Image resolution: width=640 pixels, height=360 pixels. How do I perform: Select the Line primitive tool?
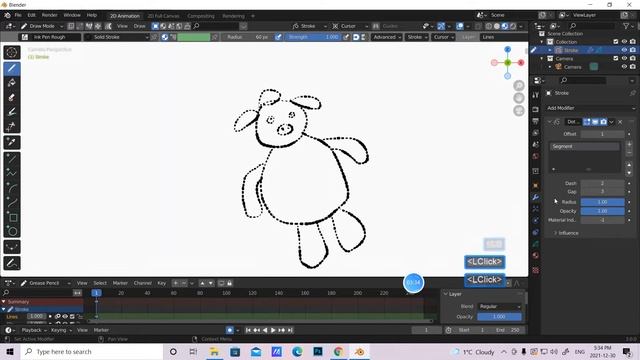coord(12,159)
